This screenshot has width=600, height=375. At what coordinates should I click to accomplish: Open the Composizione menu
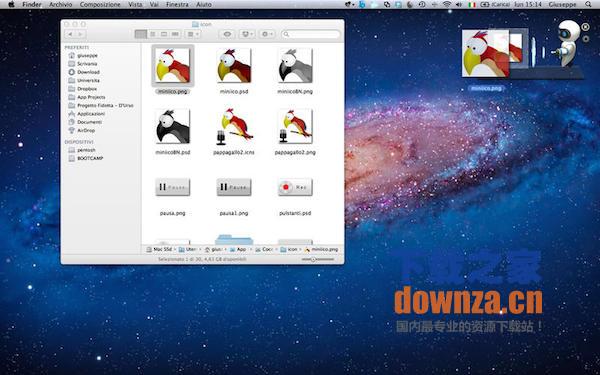pyautogui.click(x=100, y=5)
